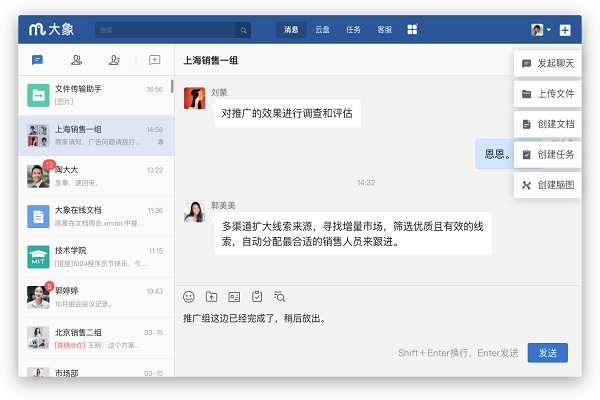The width and height of the screenshot is (600, 400).
Task: Click the task clipboard icon in chat toolbar
Action: pyautogui.click(x=257, y=297)
